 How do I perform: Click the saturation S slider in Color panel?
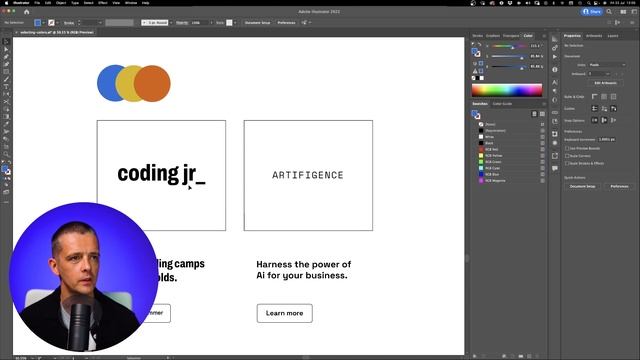[x=509, y=56]
